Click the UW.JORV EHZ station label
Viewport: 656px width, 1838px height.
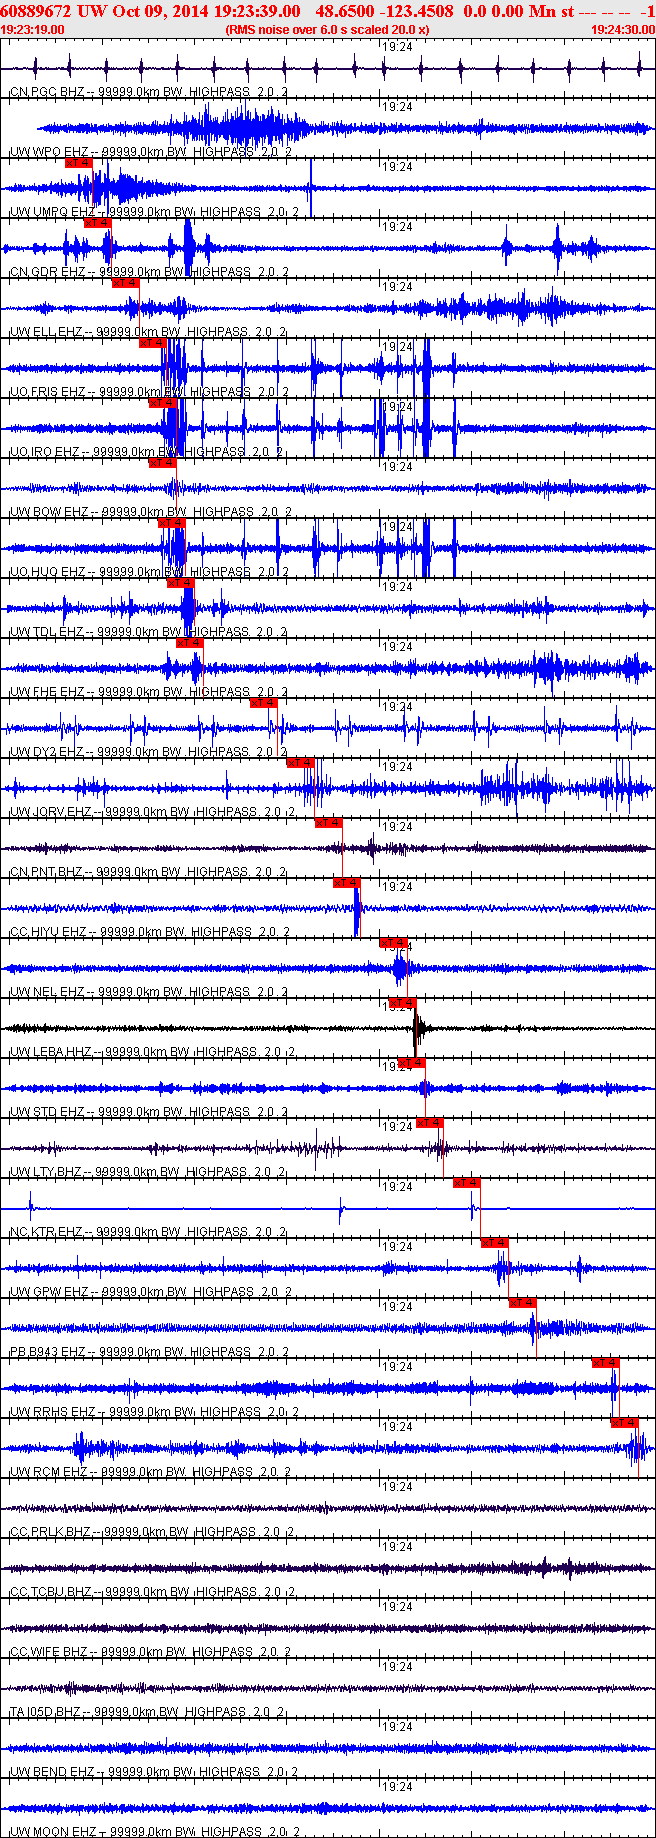[50, 812]
